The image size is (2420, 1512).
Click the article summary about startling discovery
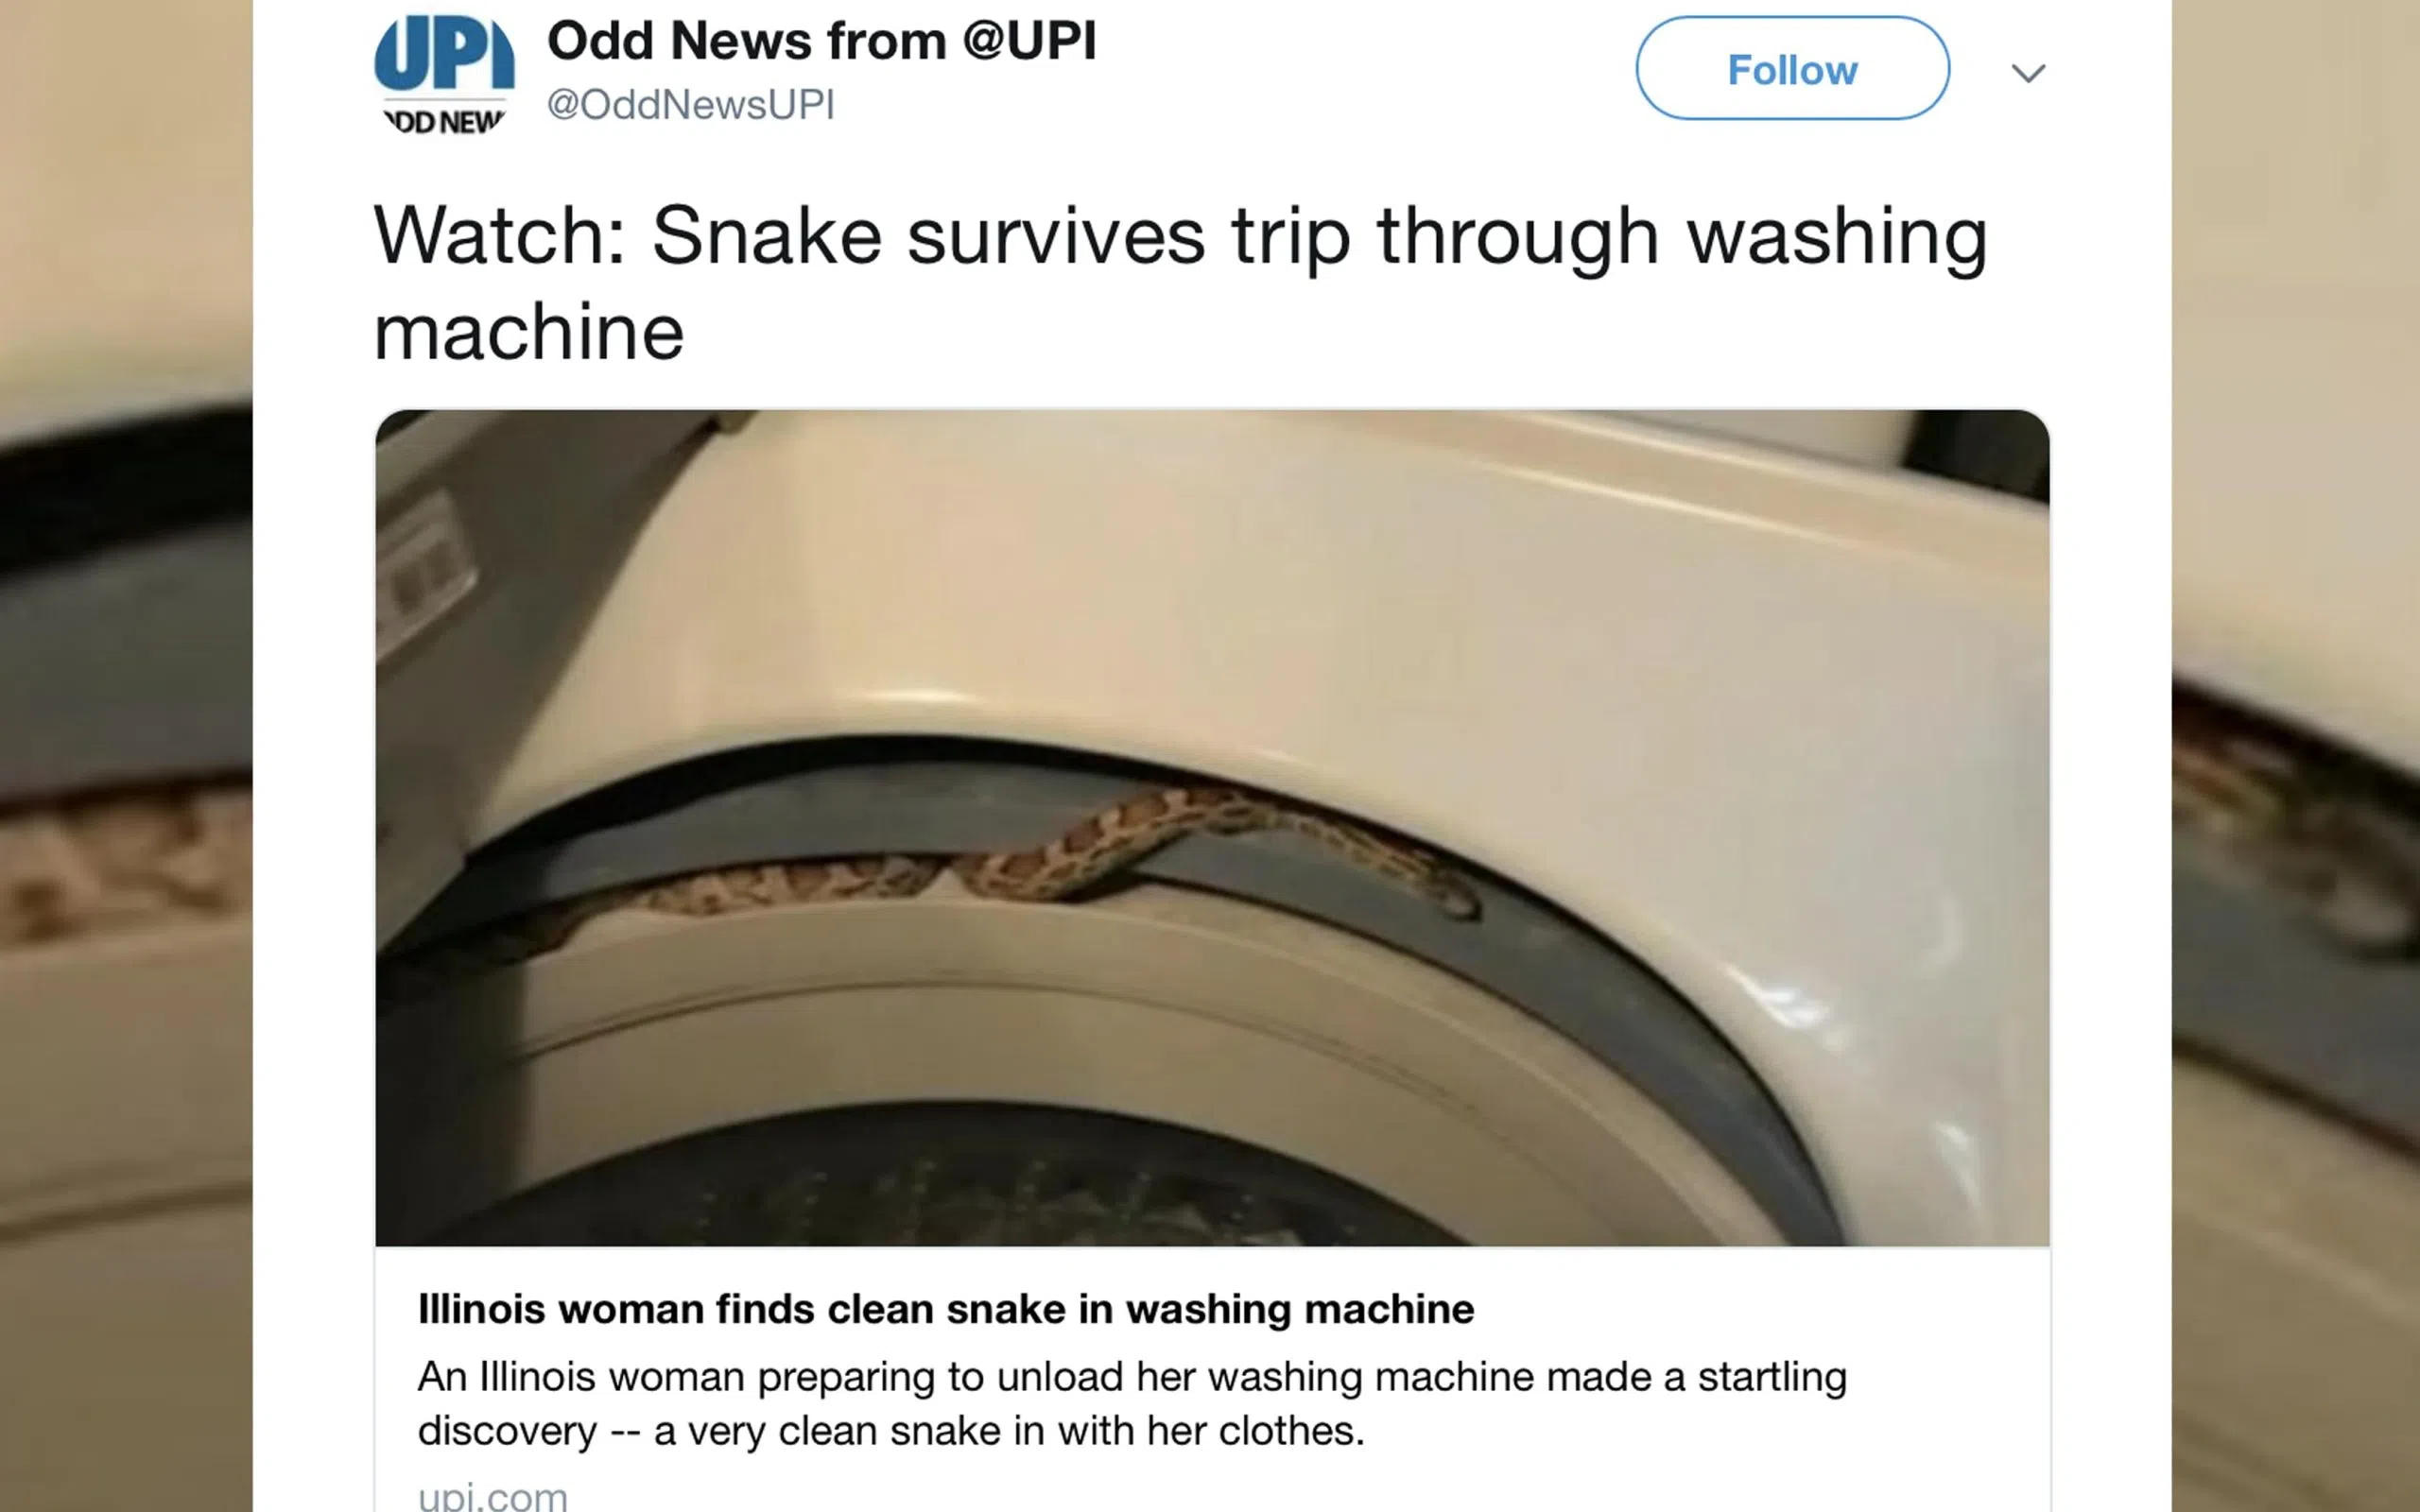pos(1132,1404)
